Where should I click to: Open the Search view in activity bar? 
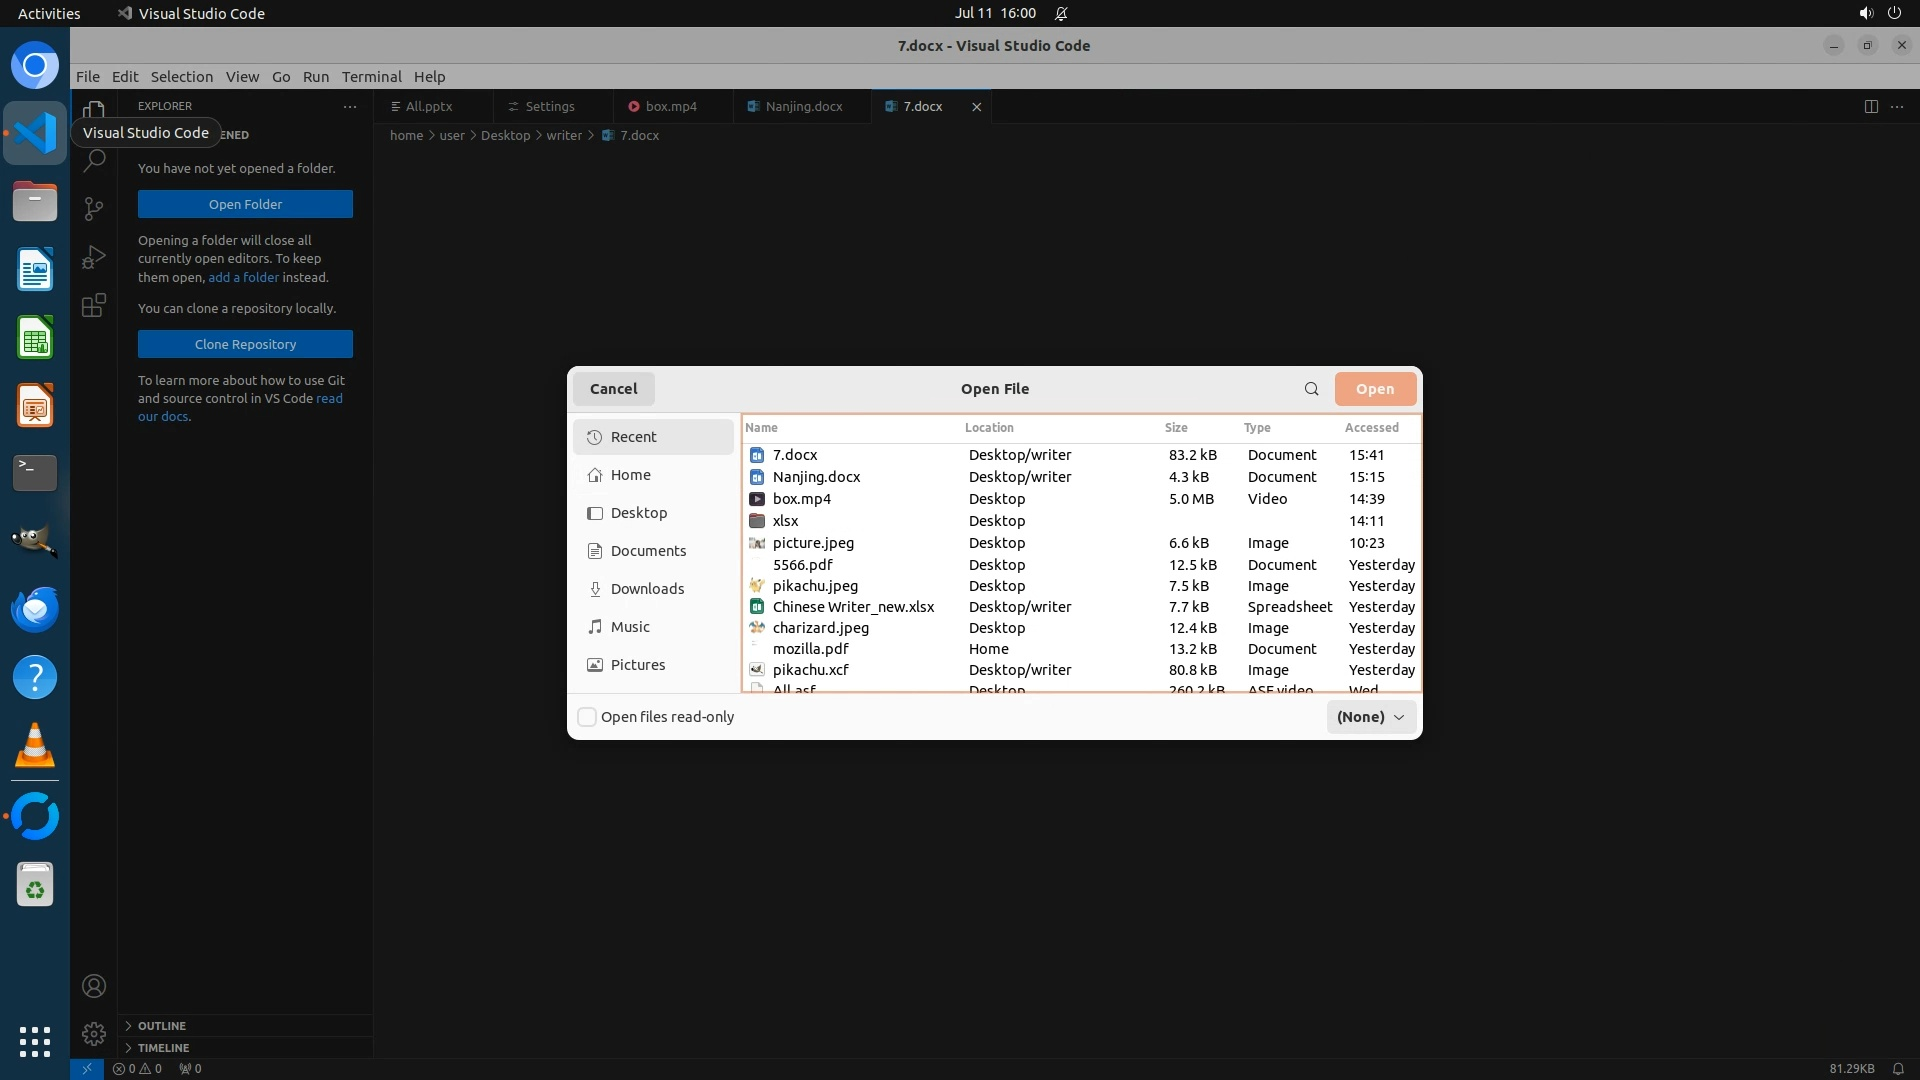[x=94, y=160]
